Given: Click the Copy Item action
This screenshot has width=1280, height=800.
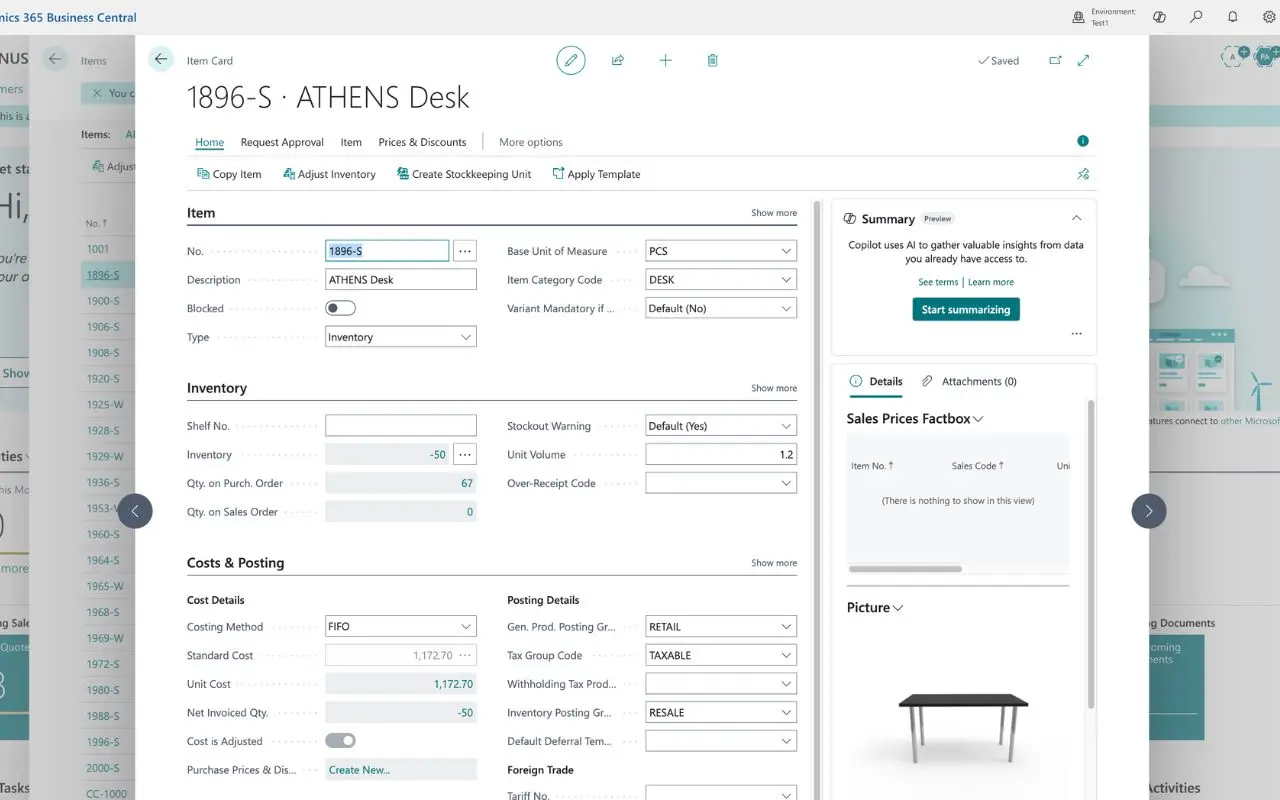Looking at the screenshot, I should [x=229, y=174].
